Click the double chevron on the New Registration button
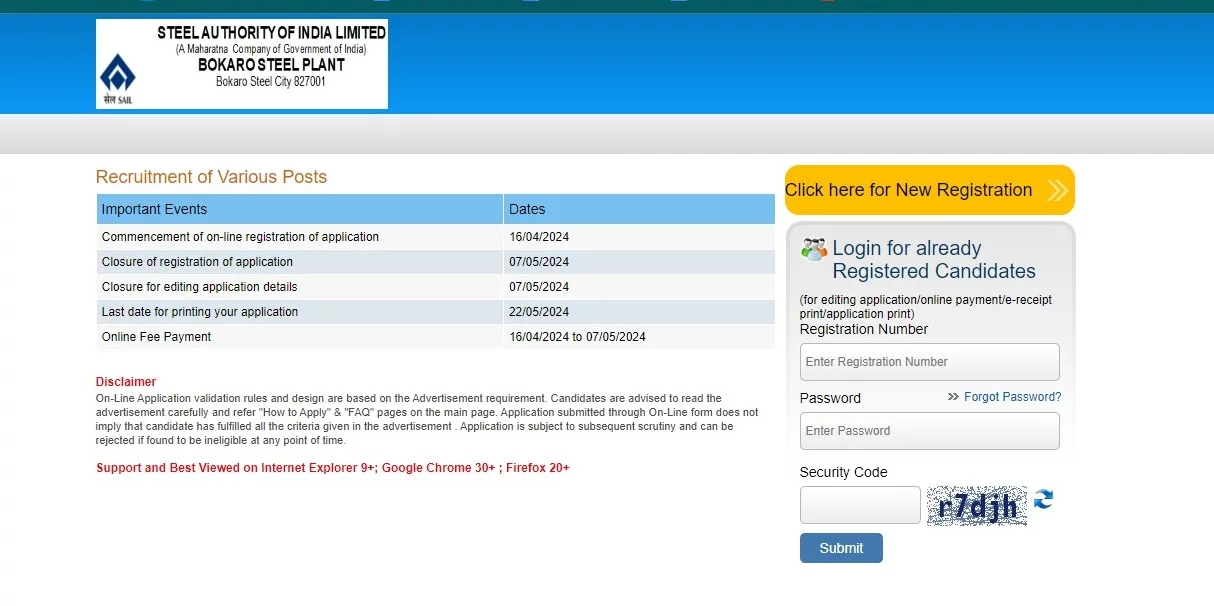 pos(1057,190)
